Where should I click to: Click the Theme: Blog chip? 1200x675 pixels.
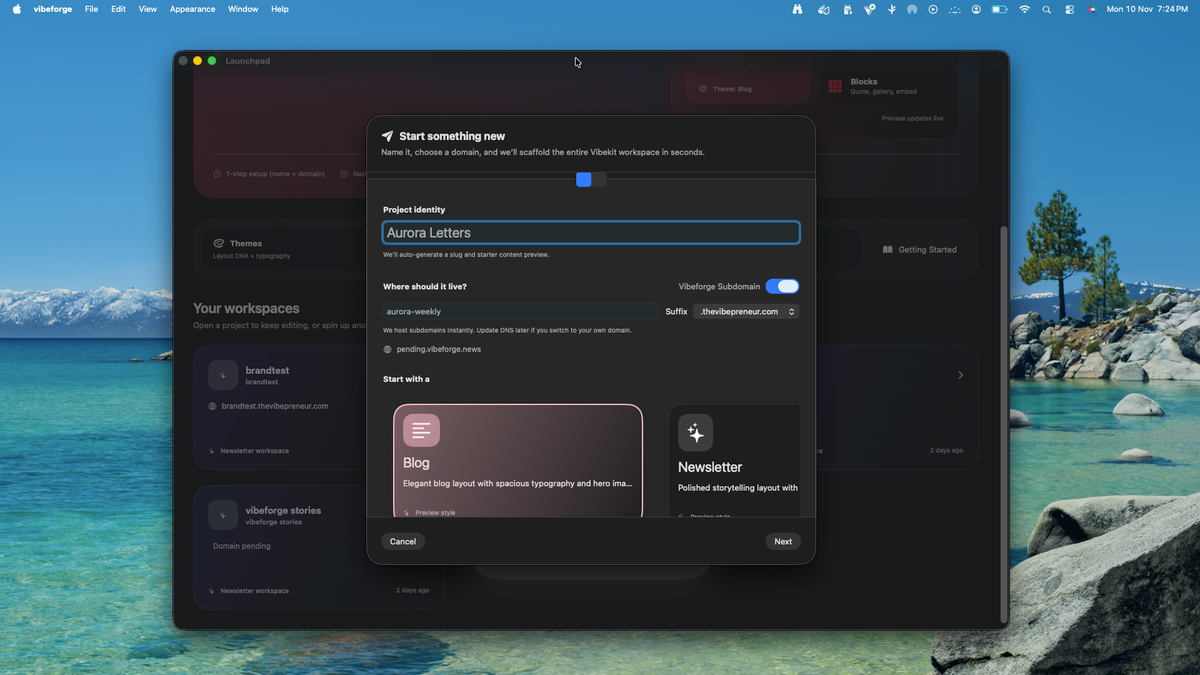(x=726, y=89)
